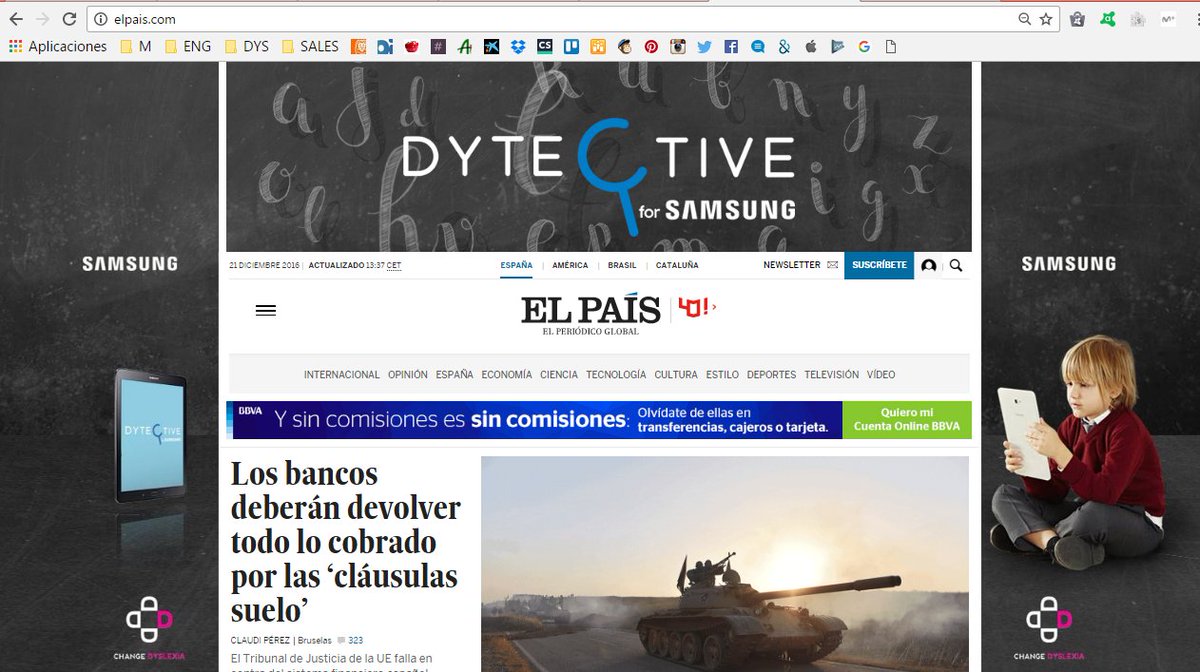
Task: Click the user profile icon next to search
Action: 927,265
